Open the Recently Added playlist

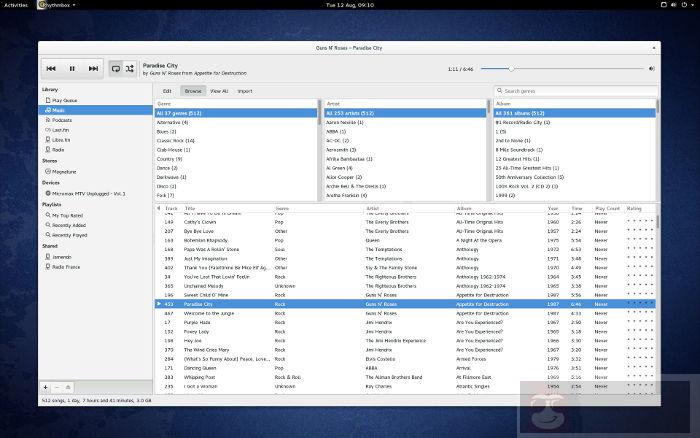pyautogui.click(x=95, y=225)
